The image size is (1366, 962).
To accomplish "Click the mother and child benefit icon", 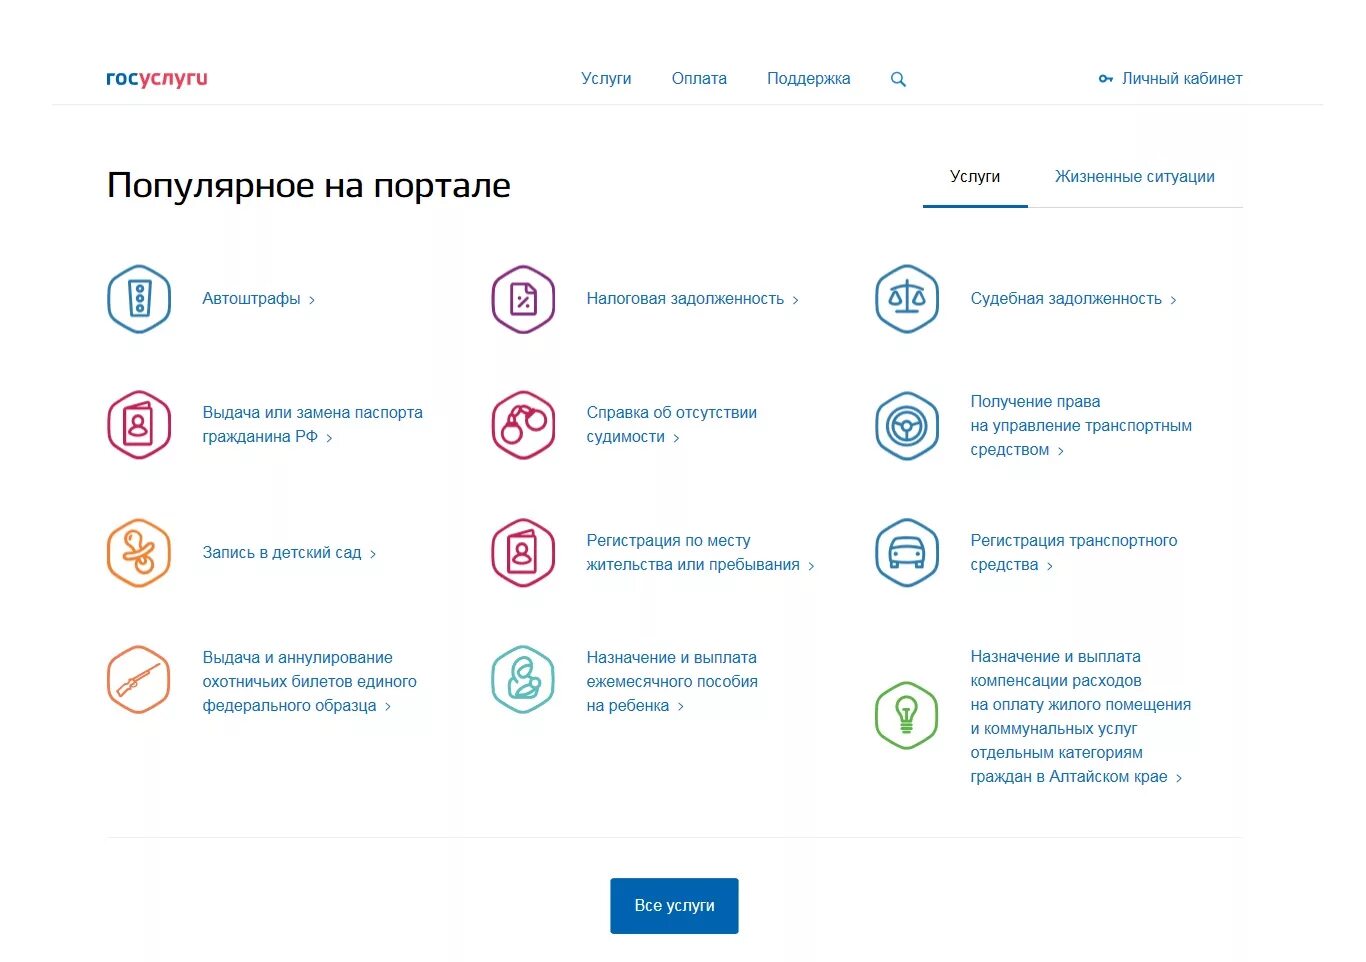I will pyautogui.click(x=523, y=680).
